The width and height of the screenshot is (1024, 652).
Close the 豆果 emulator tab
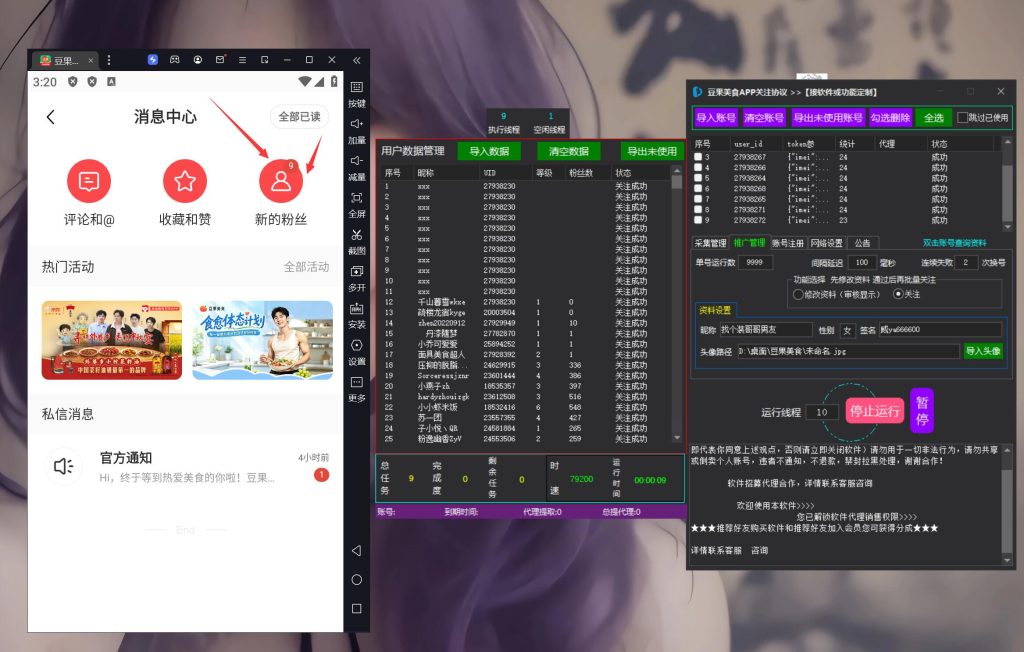pos(91,61)
